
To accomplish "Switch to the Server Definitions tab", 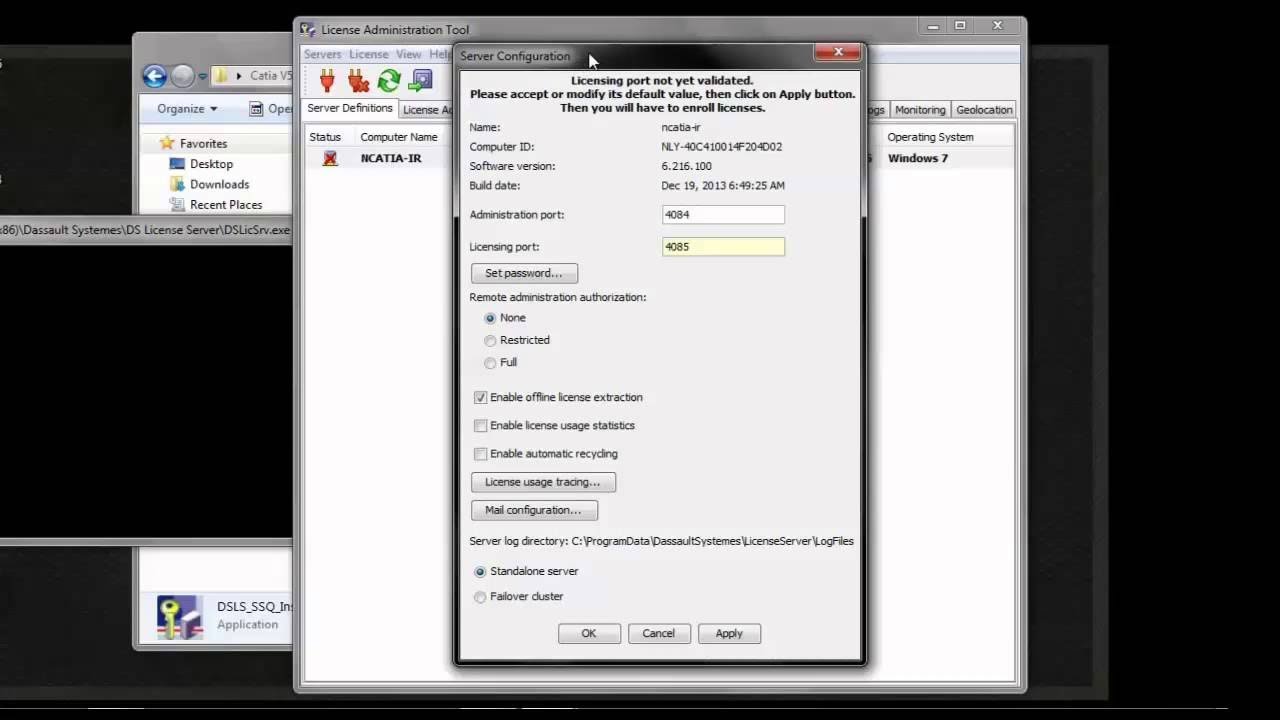I will pyautogui.click(x=350, y=108).
